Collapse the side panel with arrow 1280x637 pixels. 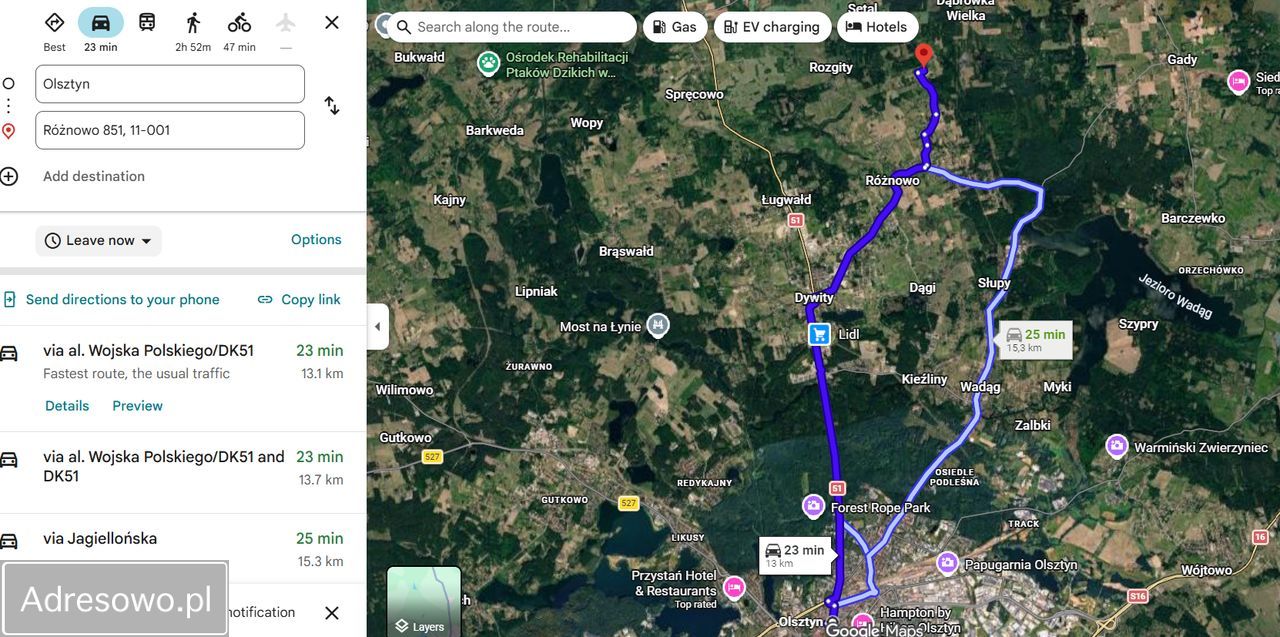tap(378, 327)
